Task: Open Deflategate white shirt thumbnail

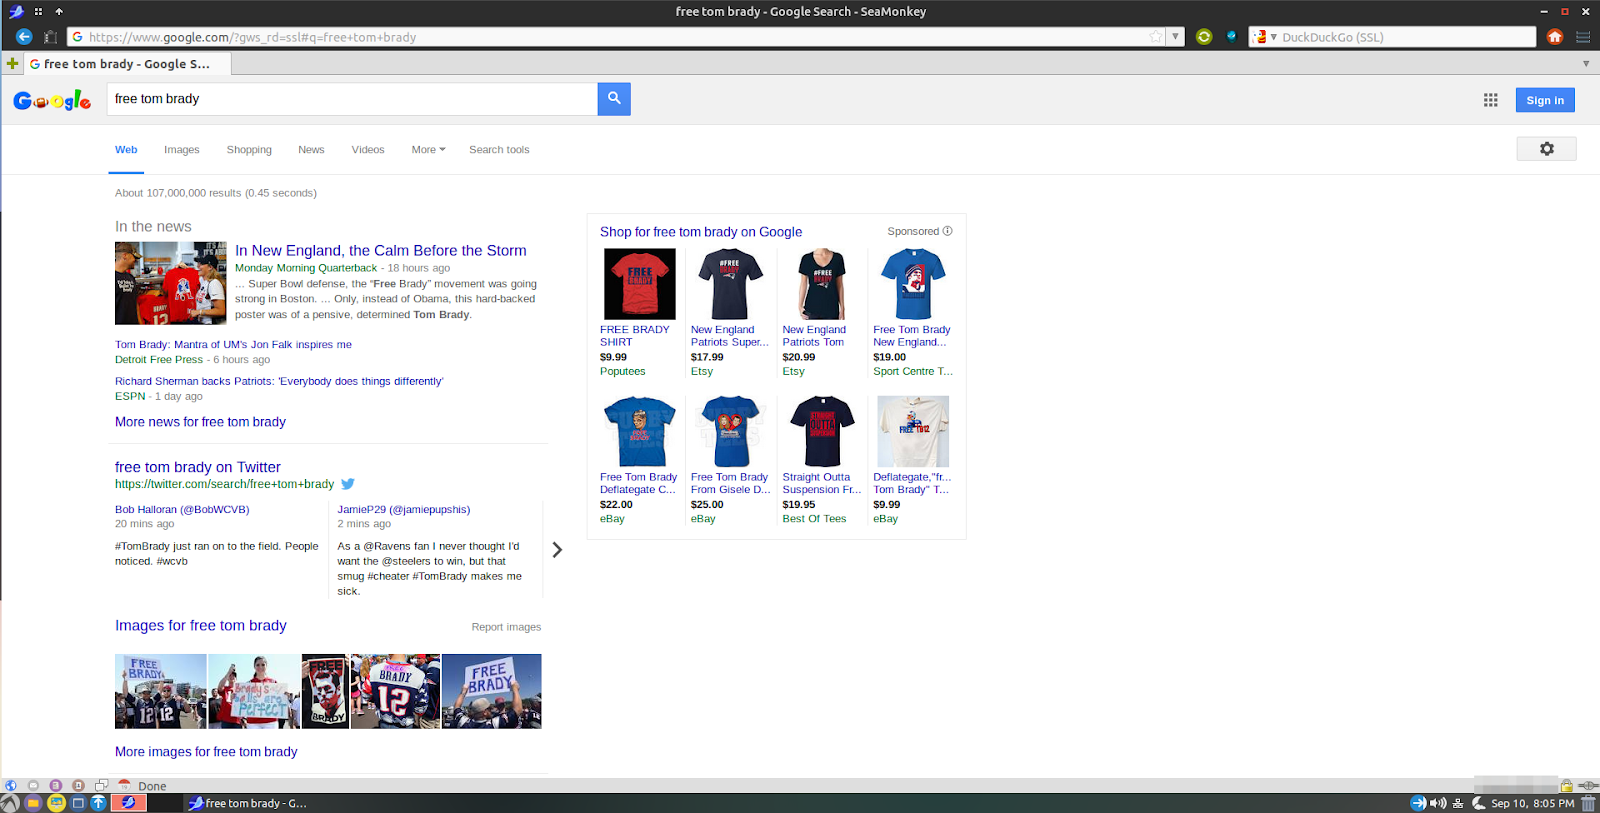Action: 913,431
